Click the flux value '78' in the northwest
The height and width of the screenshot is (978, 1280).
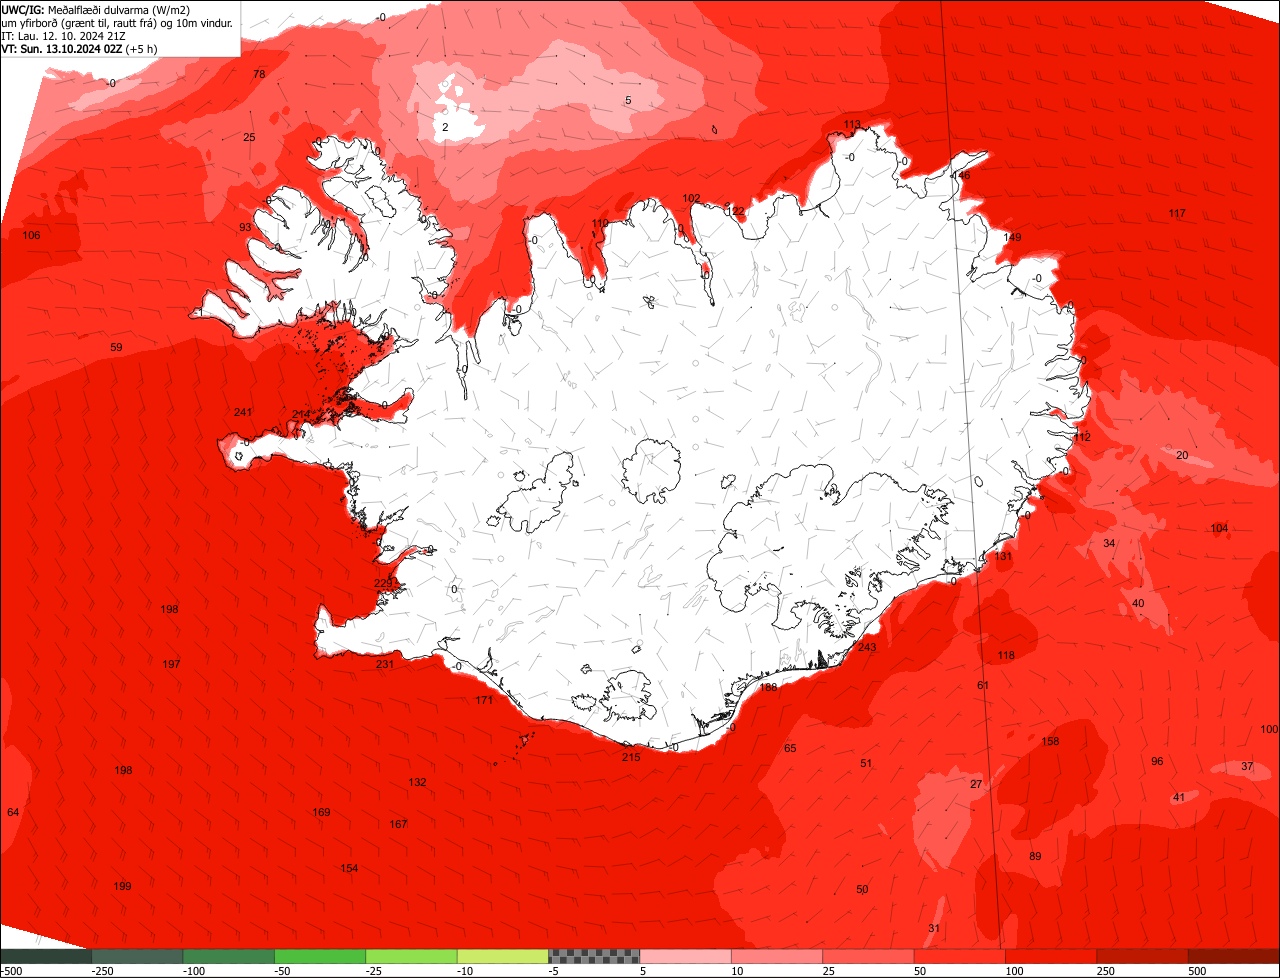[259, 74]
